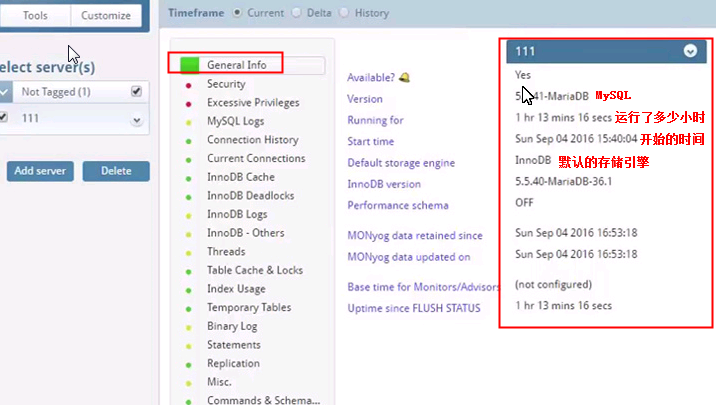The width and height of the screenshot is (716, 405).
Task: Toggle the checkbox beside server 111
Action: [x=4, y=117]
